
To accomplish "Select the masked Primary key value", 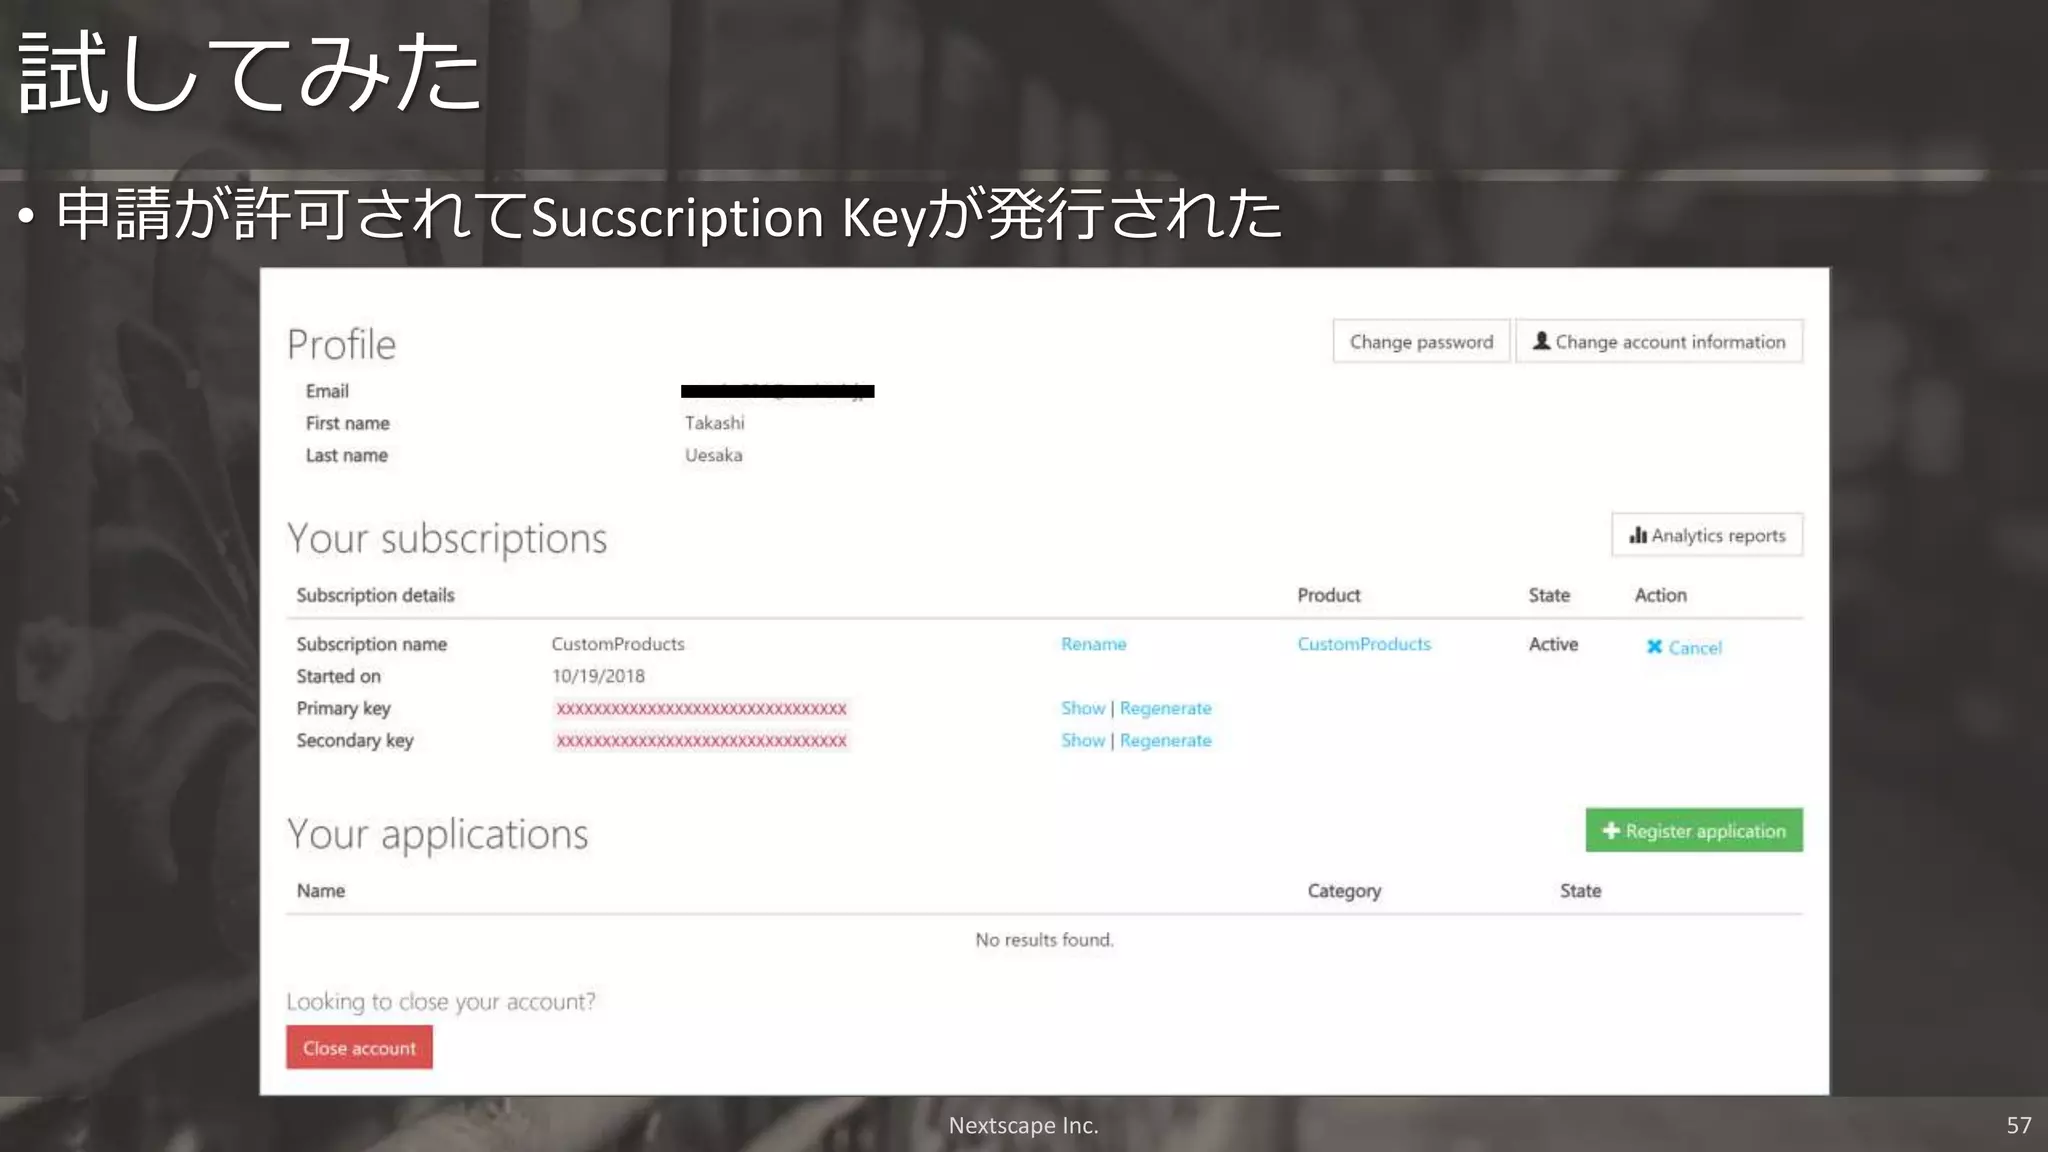I will (x=701, y=709).
